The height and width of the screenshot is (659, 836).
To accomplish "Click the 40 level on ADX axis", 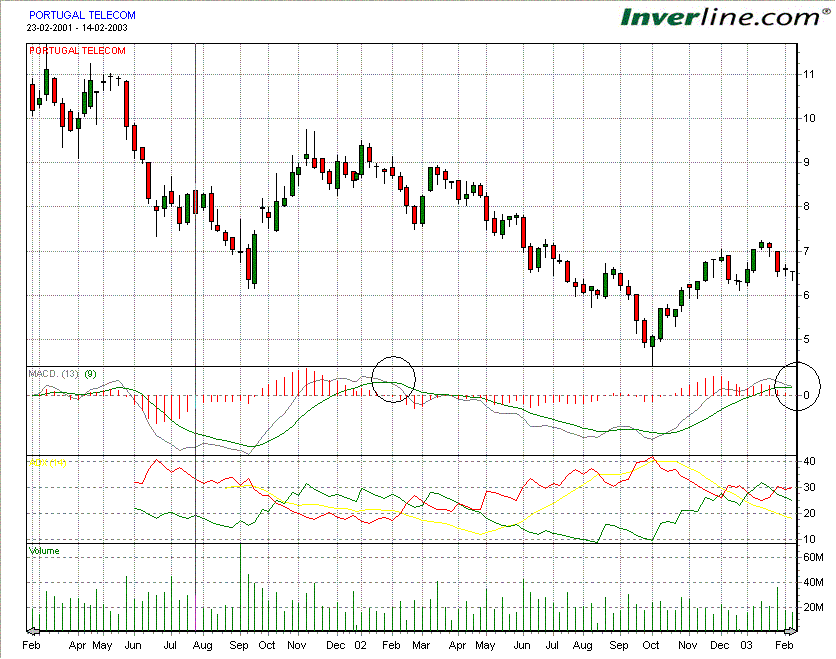I will pos(809,461).
